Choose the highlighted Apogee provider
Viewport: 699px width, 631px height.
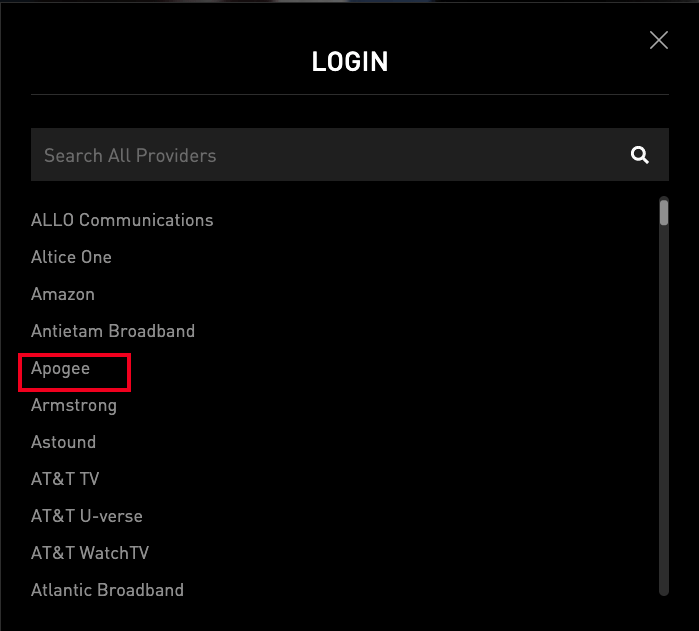click(x=61, y=368)
